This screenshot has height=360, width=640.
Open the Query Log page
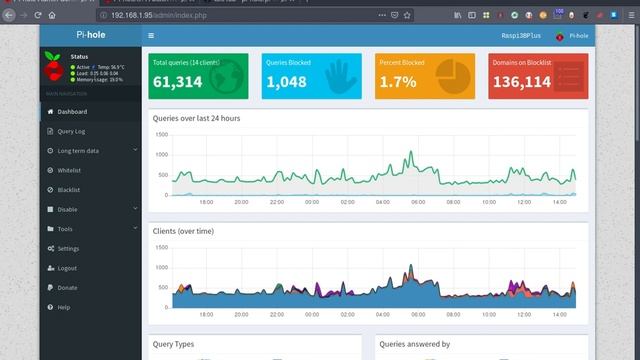91,131
